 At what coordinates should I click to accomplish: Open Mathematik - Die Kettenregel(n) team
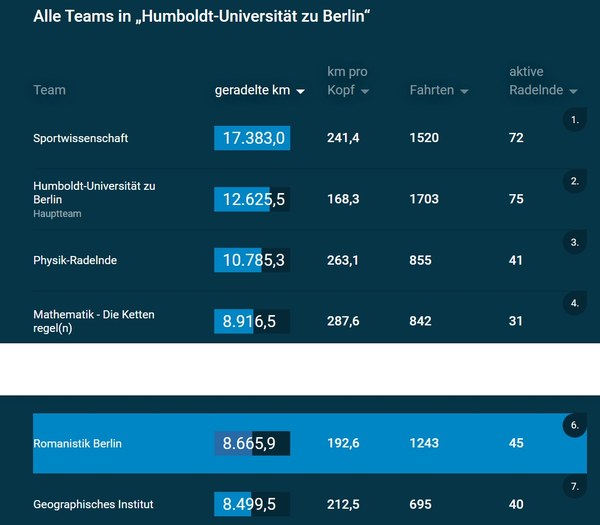pos(94,321)
